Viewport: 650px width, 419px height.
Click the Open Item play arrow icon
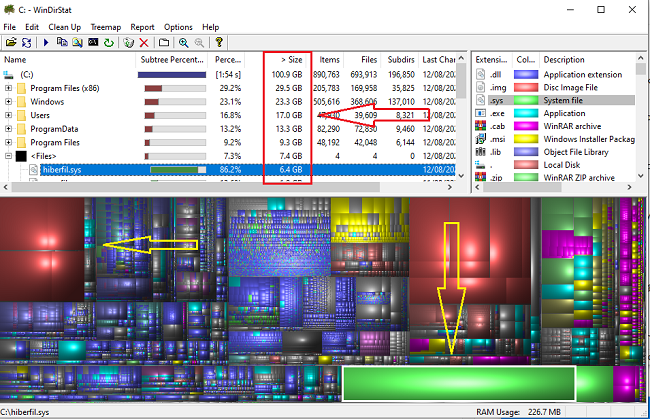pyautogui.click(x=46, y=42)
